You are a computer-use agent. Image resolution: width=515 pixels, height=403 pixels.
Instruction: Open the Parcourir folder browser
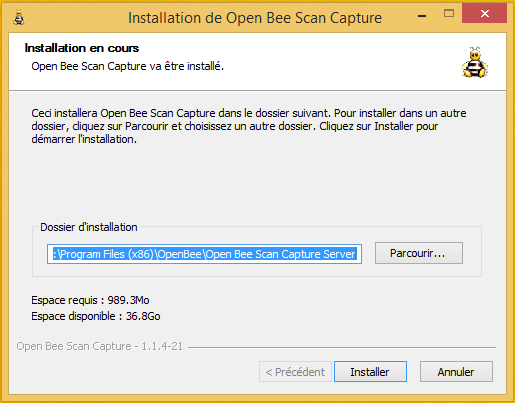coord(419,253)
